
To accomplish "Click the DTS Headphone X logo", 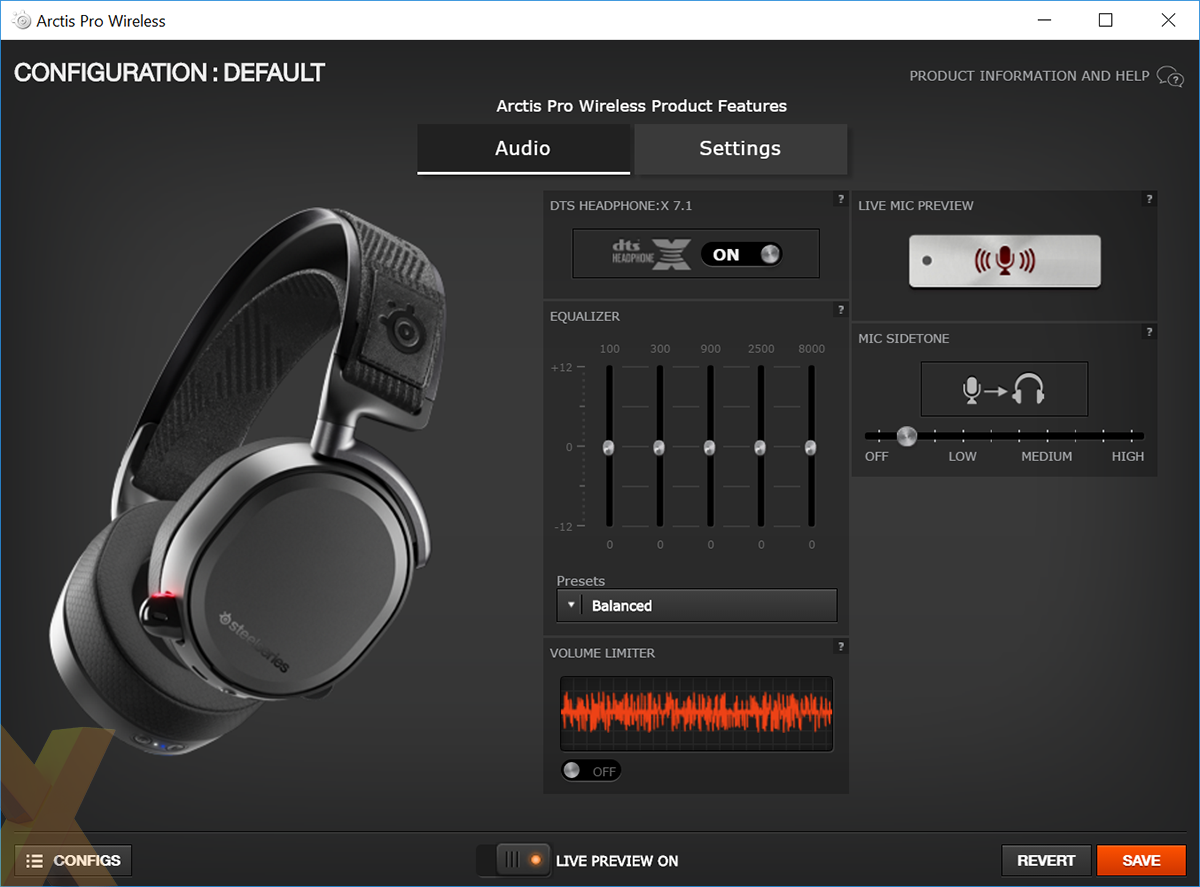I will click(x=651, y=254).
